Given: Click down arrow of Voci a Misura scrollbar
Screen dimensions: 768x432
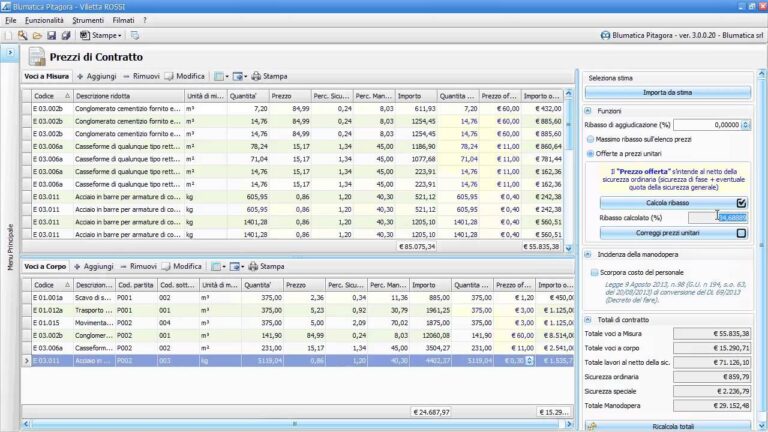Looking at the screenshot, I should (569, 248).
